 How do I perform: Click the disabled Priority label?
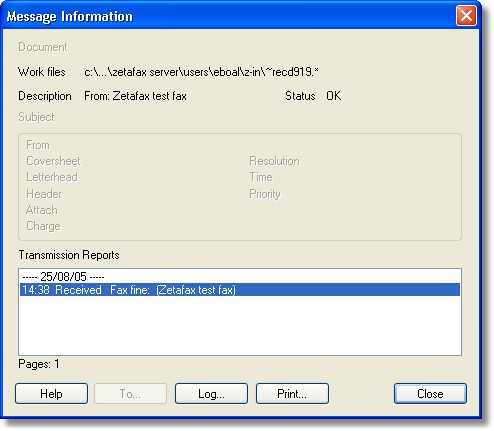point(265,194)
